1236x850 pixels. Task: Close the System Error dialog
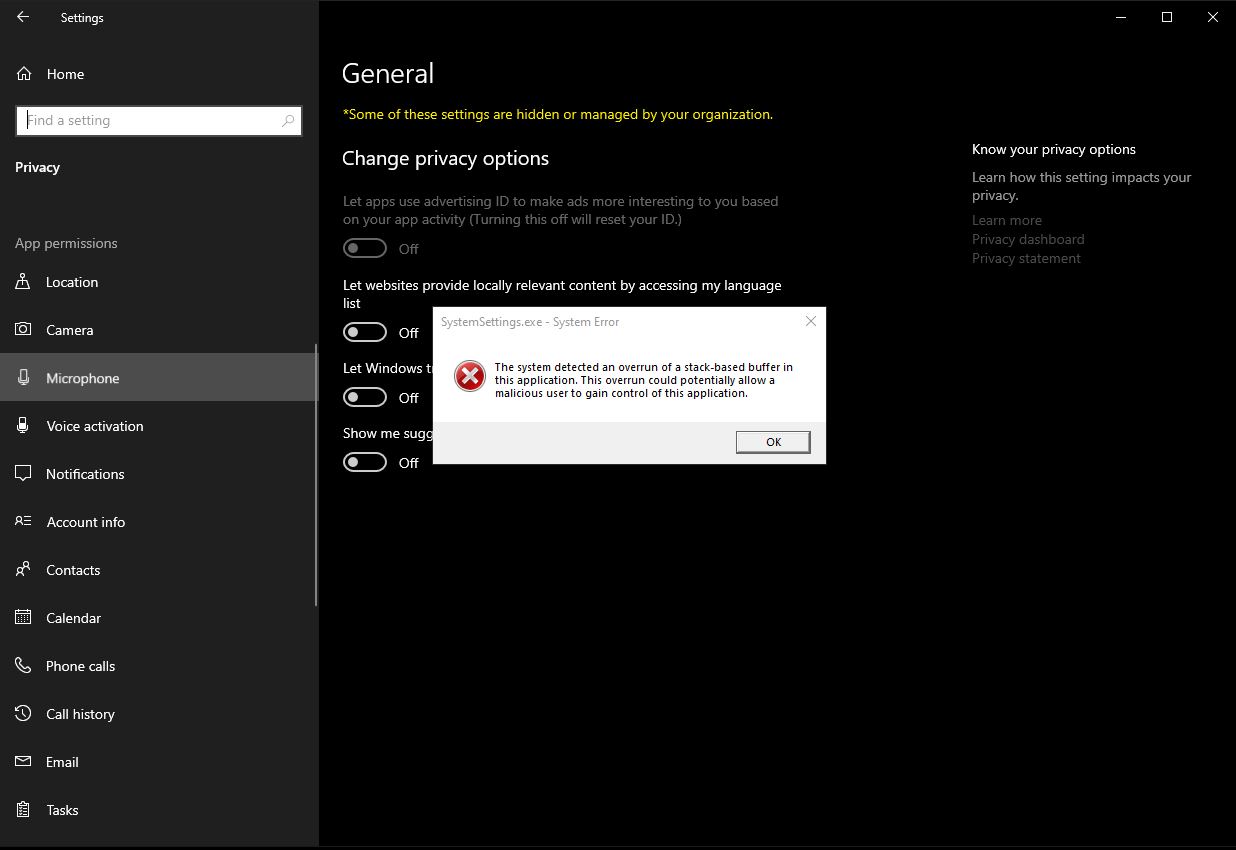(811, 321)
